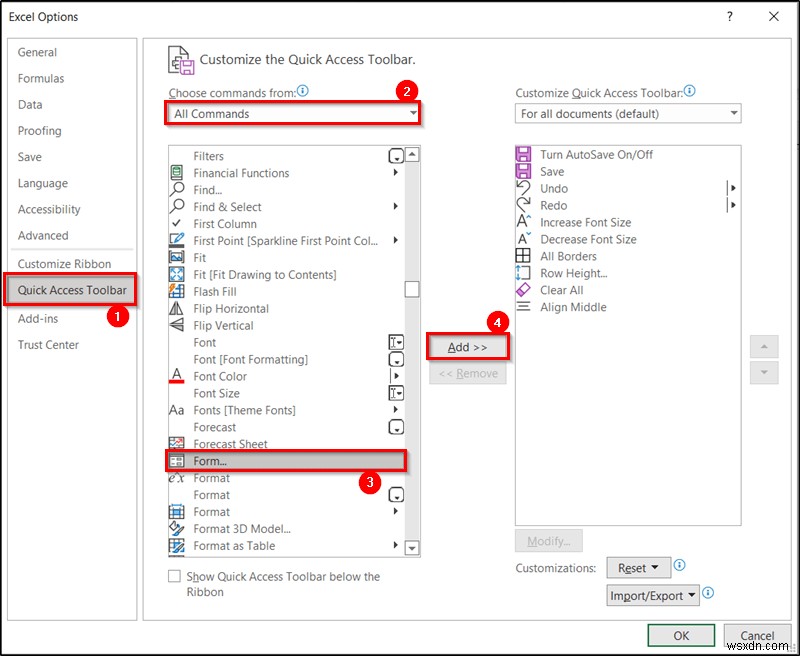Click the Financial Functions icon
The image size is (800, 656).
pos(177,173)
